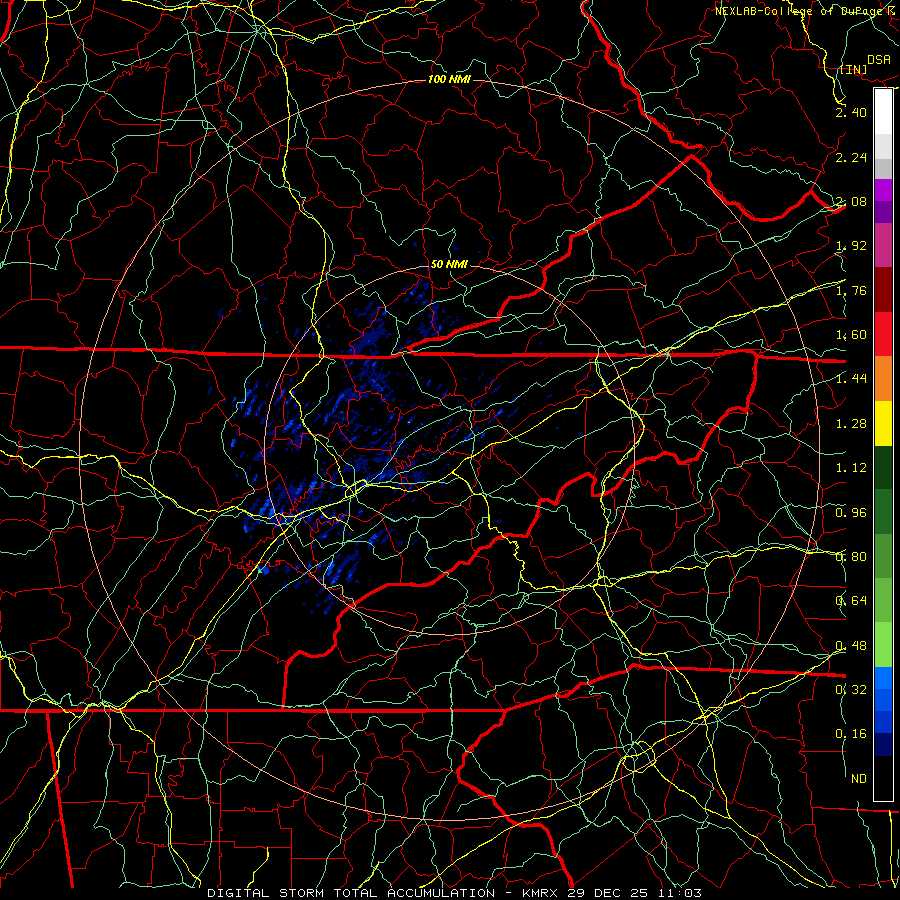The height and width of the screenshot is (900, 900).
Task: Click the navy blue swatch just above ND
Action: [883, 744]
